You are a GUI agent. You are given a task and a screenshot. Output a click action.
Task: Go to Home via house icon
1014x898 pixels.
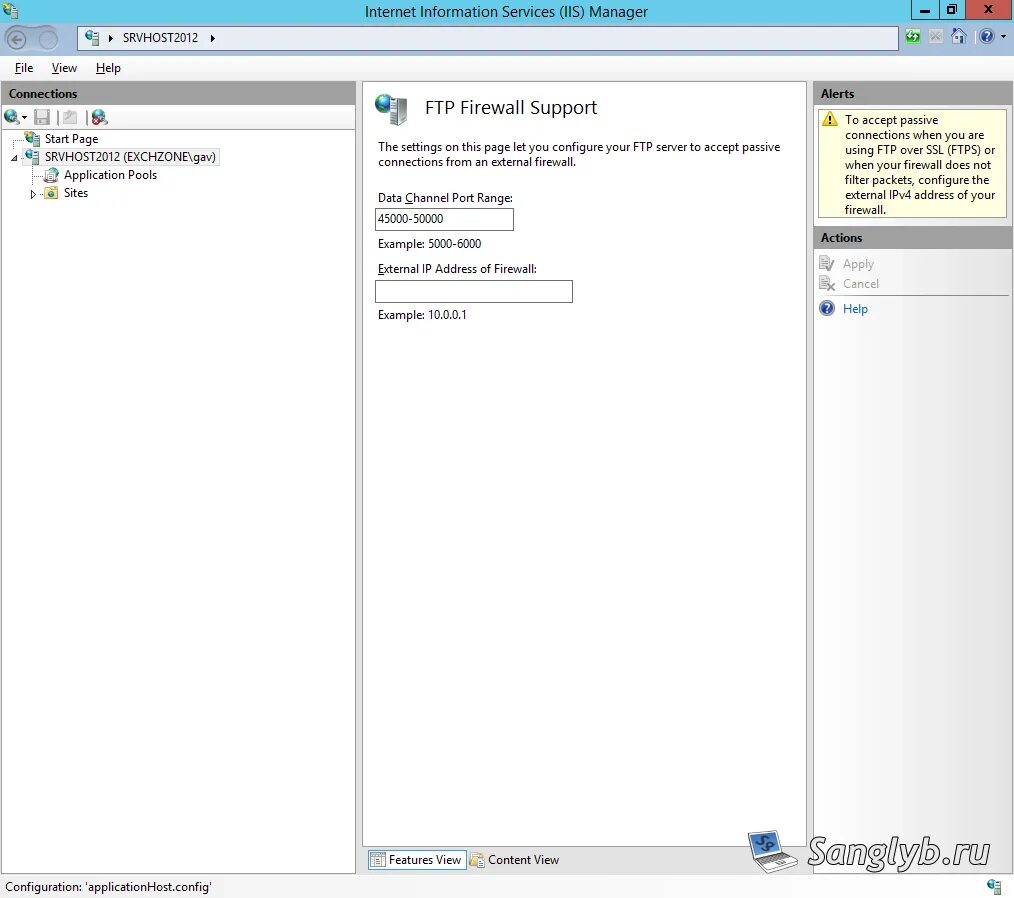point(958,36)
